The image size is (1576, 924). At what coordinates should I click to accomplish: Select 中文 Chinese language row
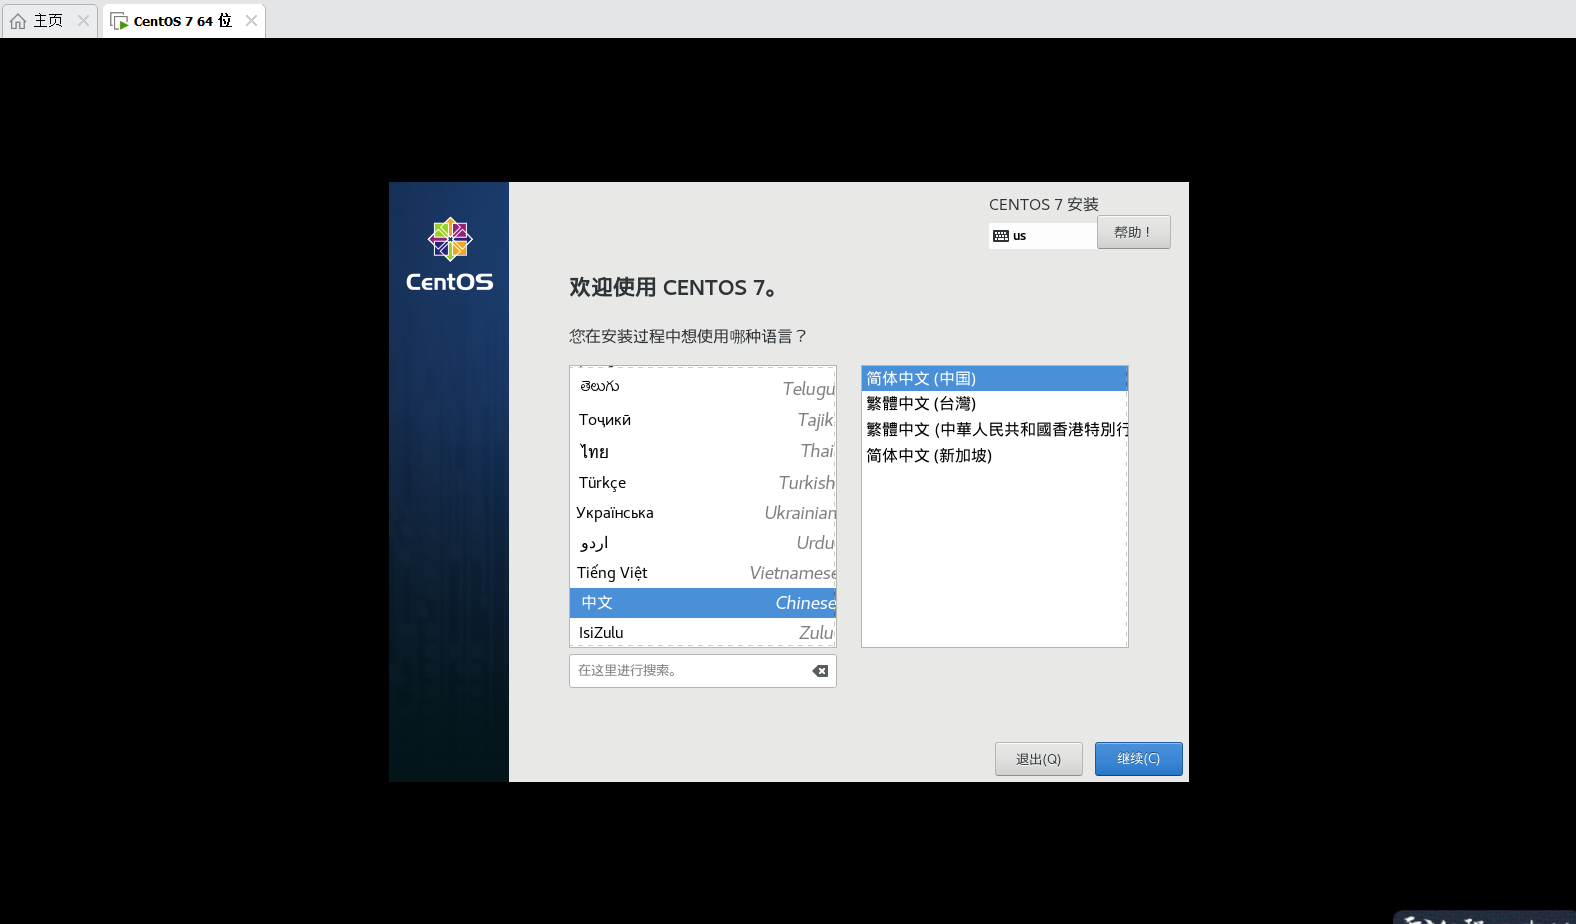coord(703,603)
